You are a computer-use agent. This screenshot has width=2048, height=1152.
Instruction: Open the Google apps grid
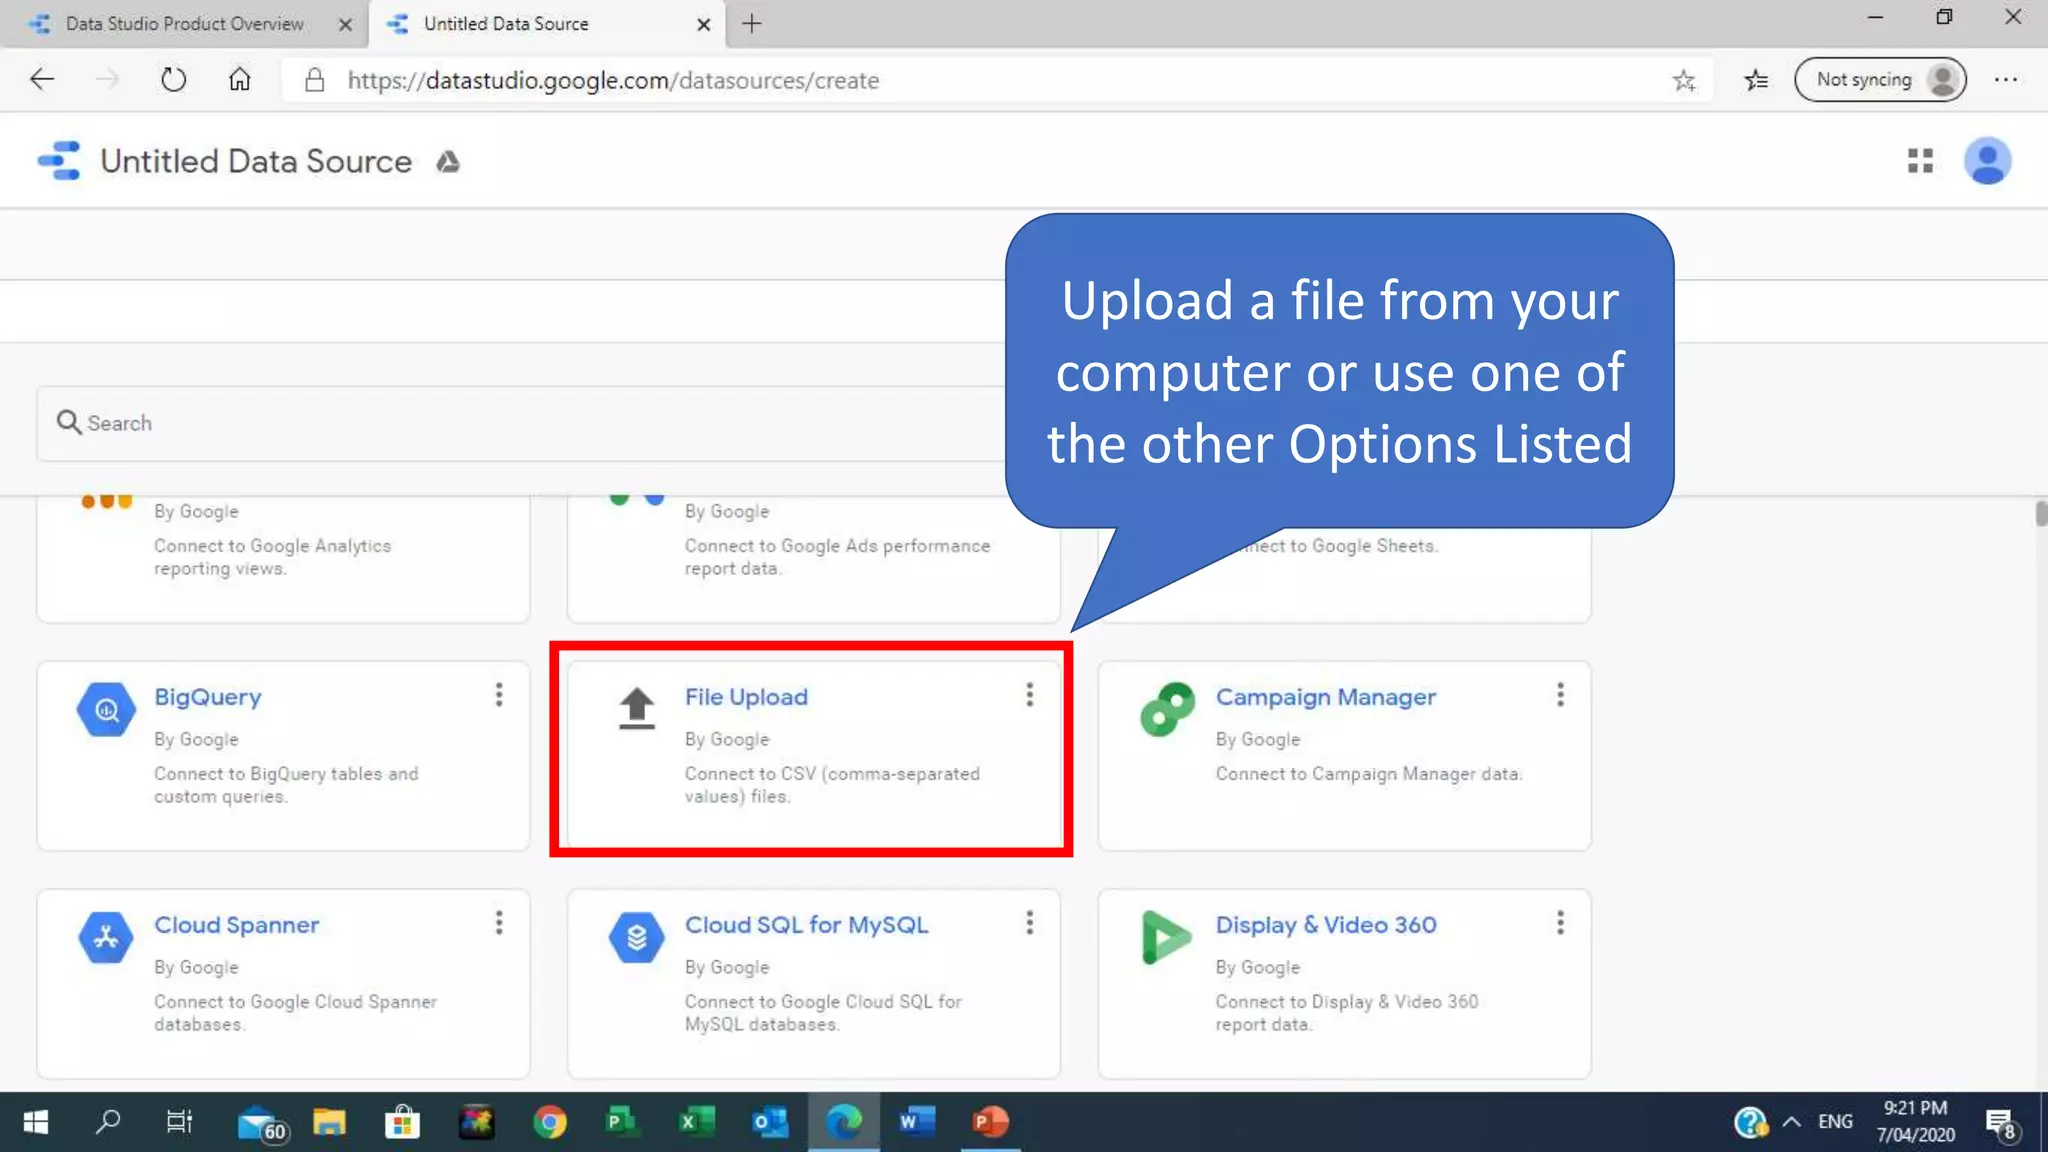[x=1920, y=161]
